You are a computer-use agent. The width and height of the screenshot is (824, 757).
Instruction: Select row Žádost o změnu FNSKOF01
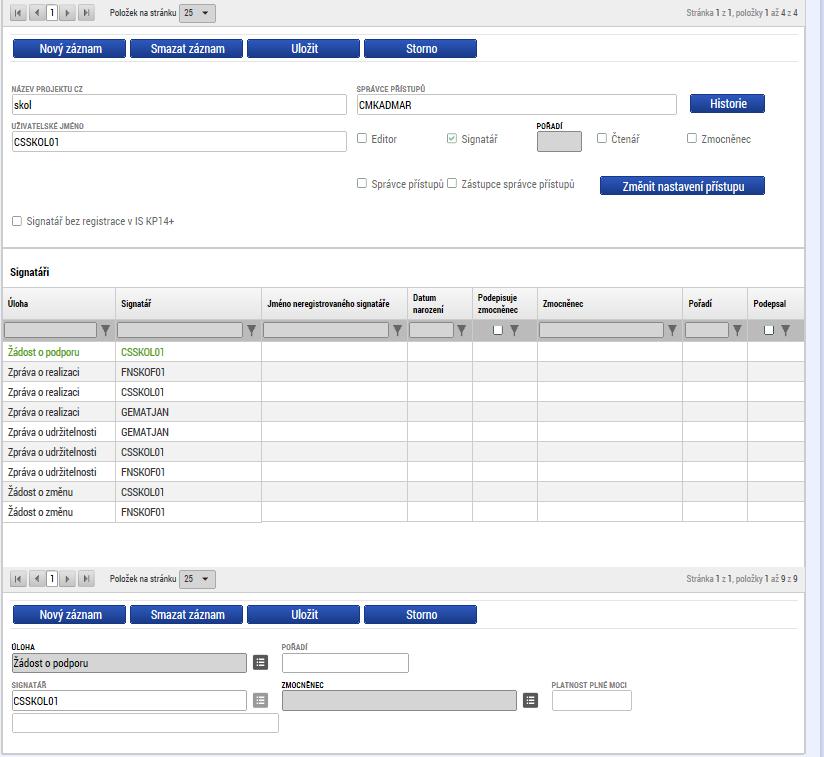pyautogui.click(x=403, y=512)
